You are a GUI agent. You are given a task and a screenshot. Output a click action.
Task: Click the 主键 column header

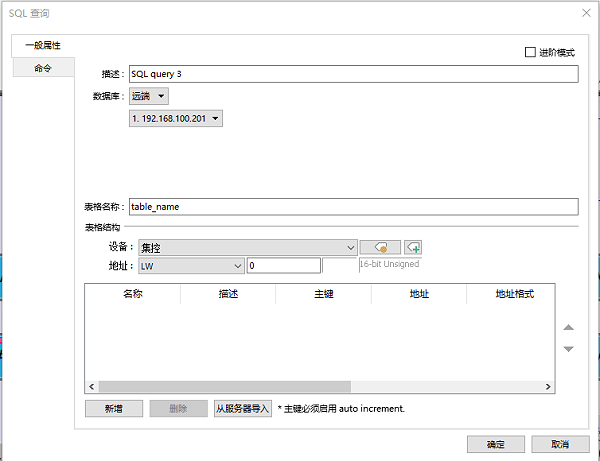tap(324, 294)
